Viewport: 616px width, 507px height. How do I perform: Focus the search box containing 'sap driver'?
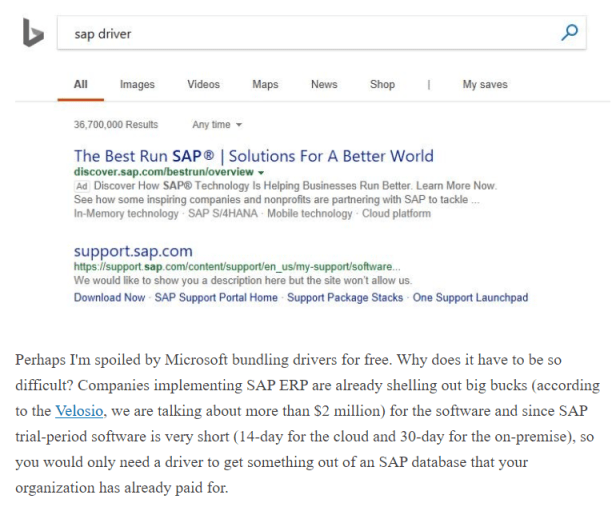point(321,33)
